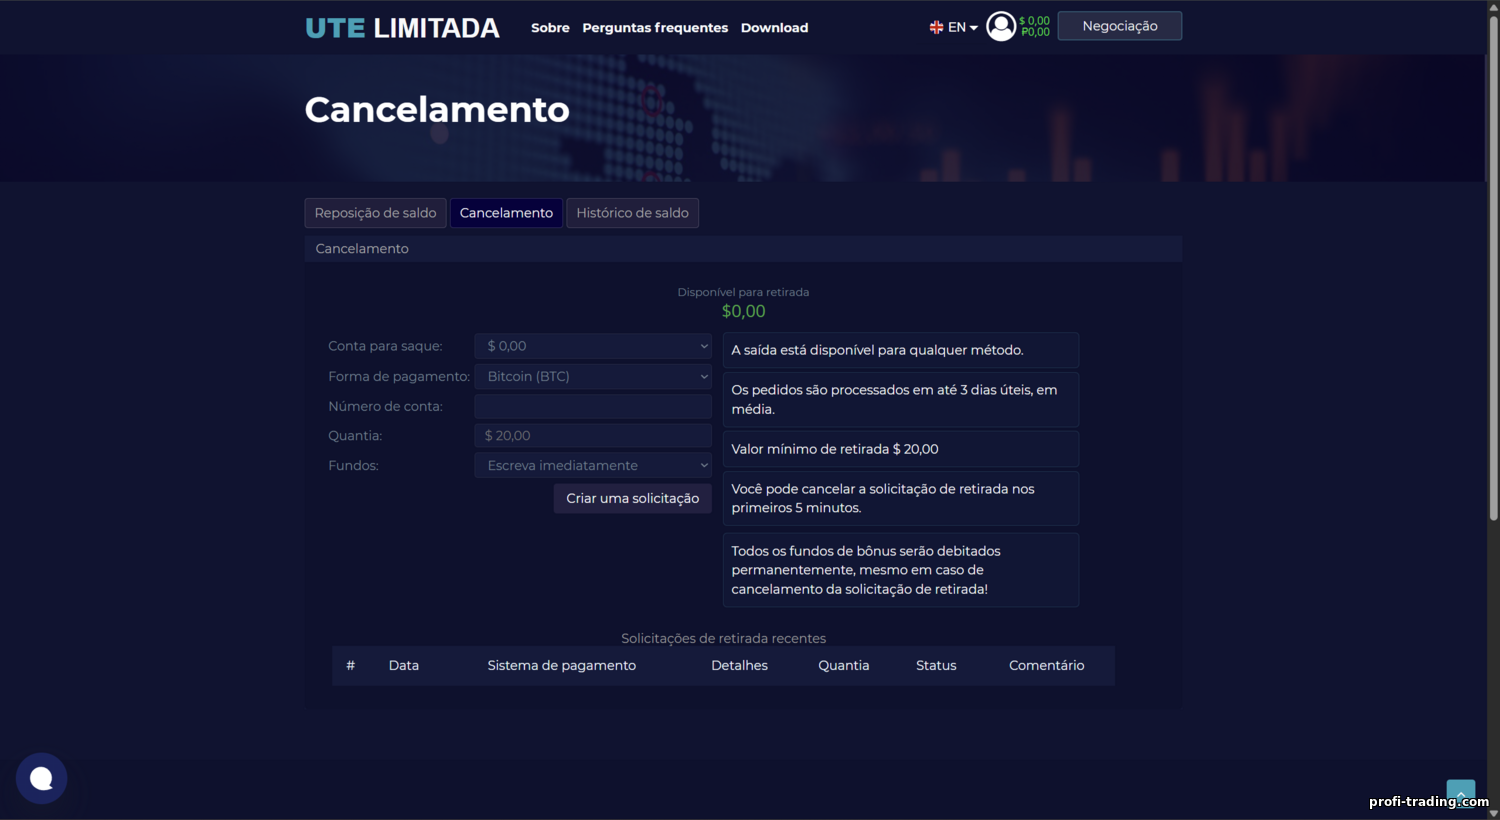
Task: Open the Histórico de saldo tab
Action: click(632, 213)
